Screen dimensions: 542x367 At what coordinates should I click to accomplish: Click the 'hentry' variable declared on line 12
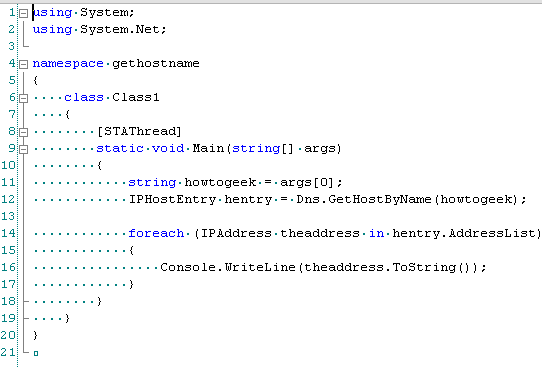[248, 199]
